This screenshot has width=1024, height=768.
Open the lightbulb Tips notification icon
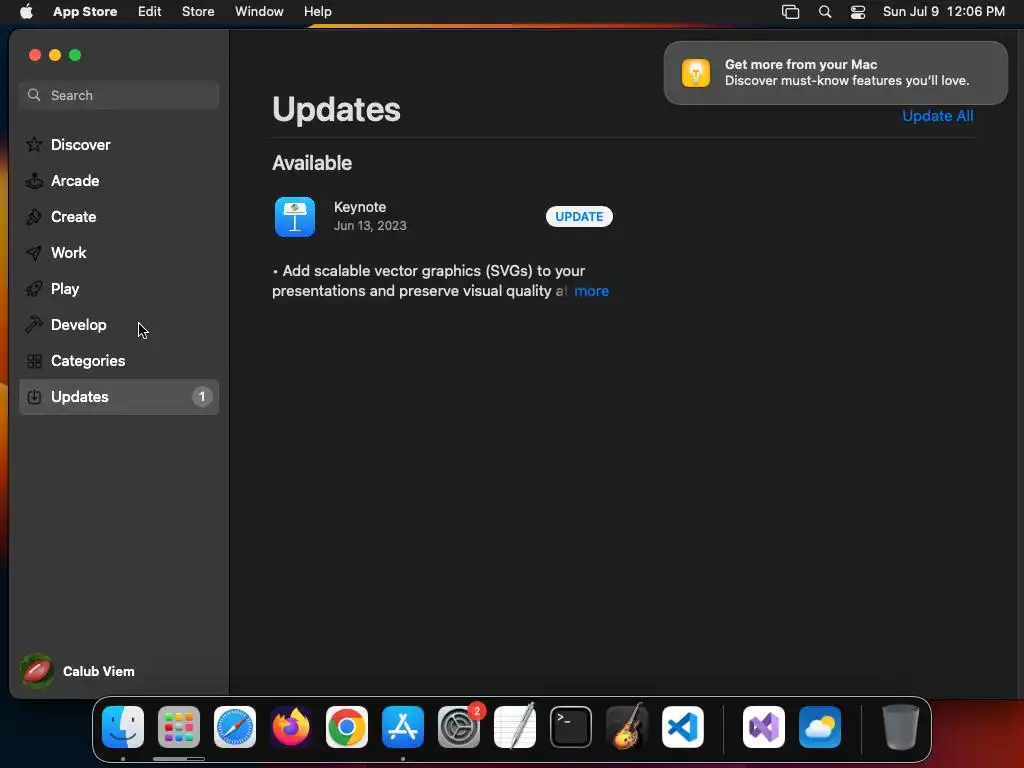[696, 72]
